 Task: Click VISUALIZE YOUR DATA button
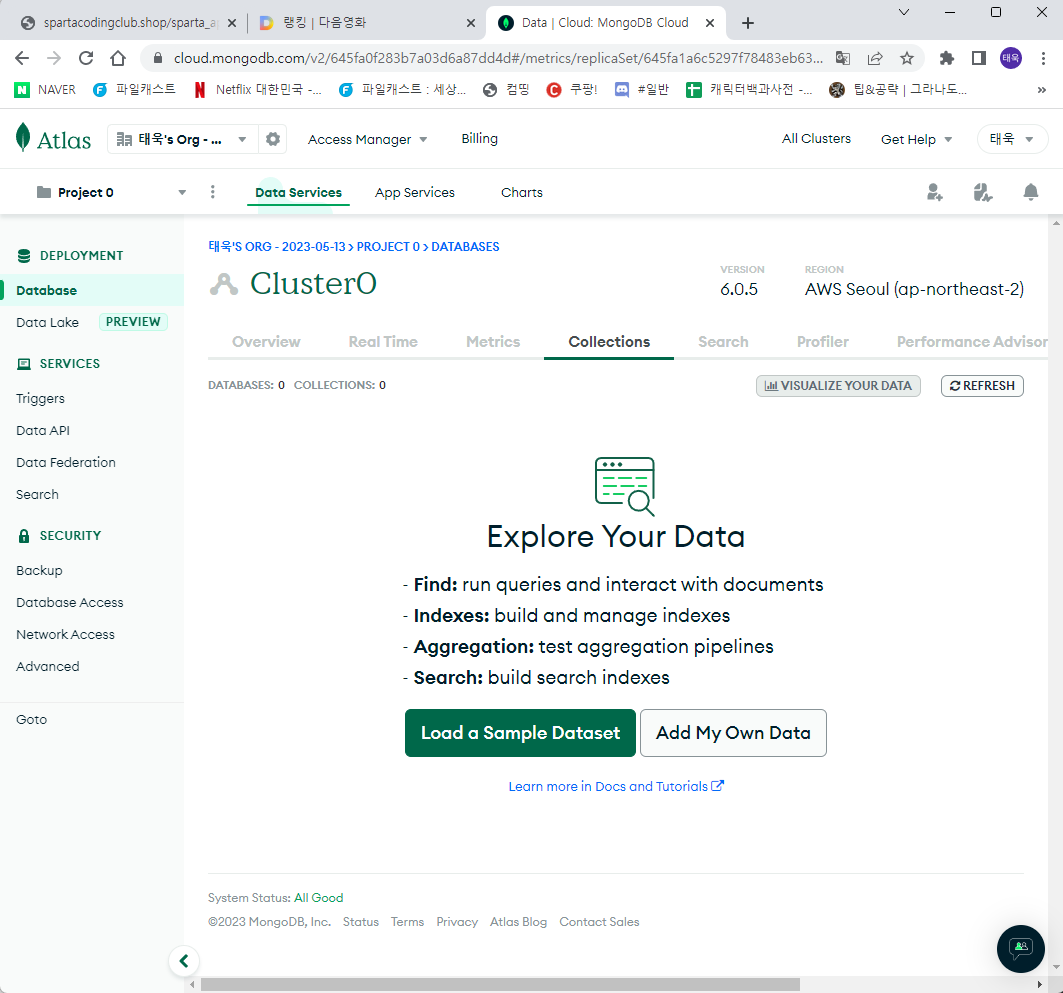838,386
